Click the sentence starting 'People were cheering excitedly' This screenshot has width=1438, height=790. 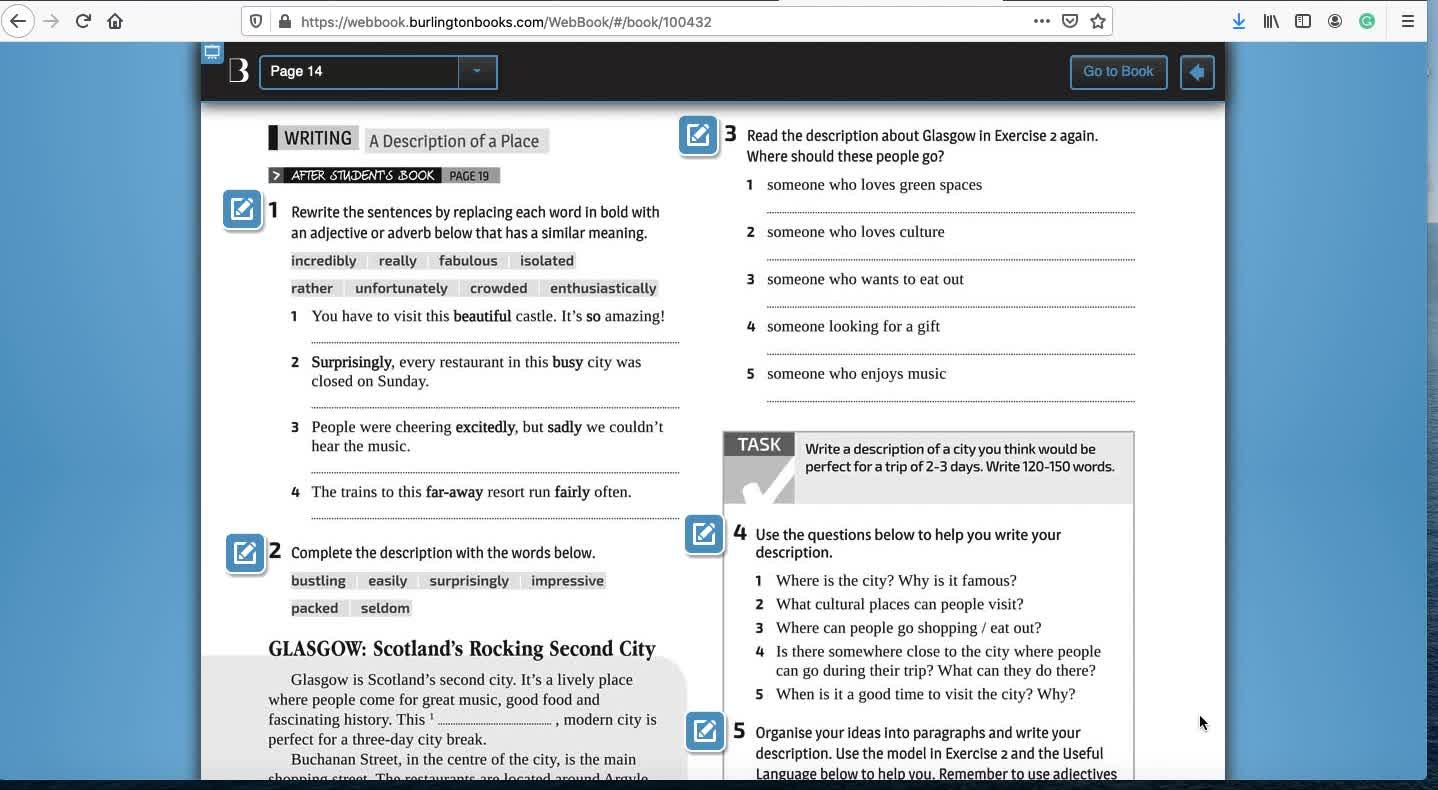click(487, 436)
